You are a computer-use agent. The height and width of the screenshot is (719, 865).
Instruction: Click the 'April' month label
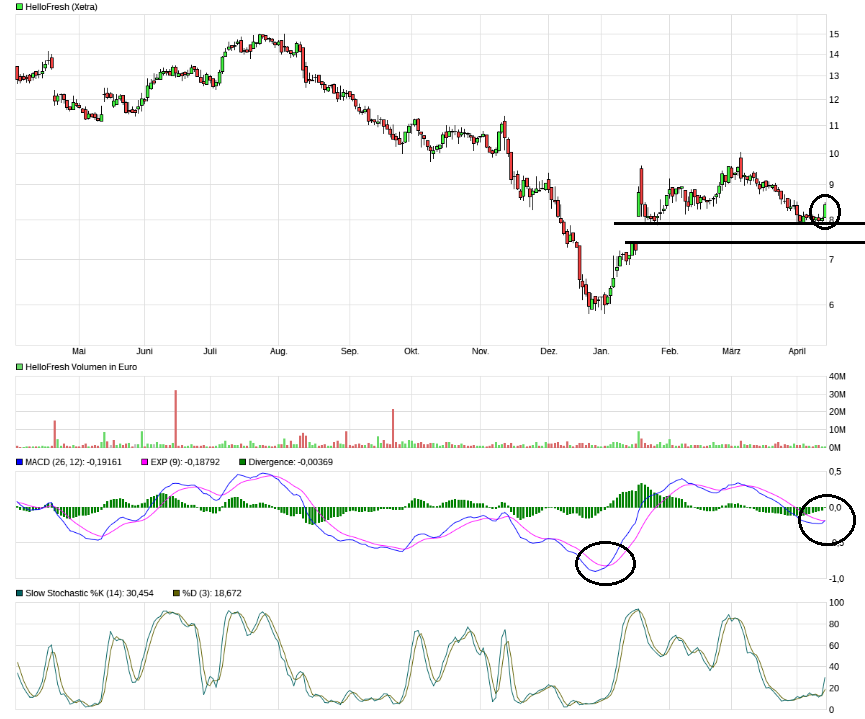point(797,352)
